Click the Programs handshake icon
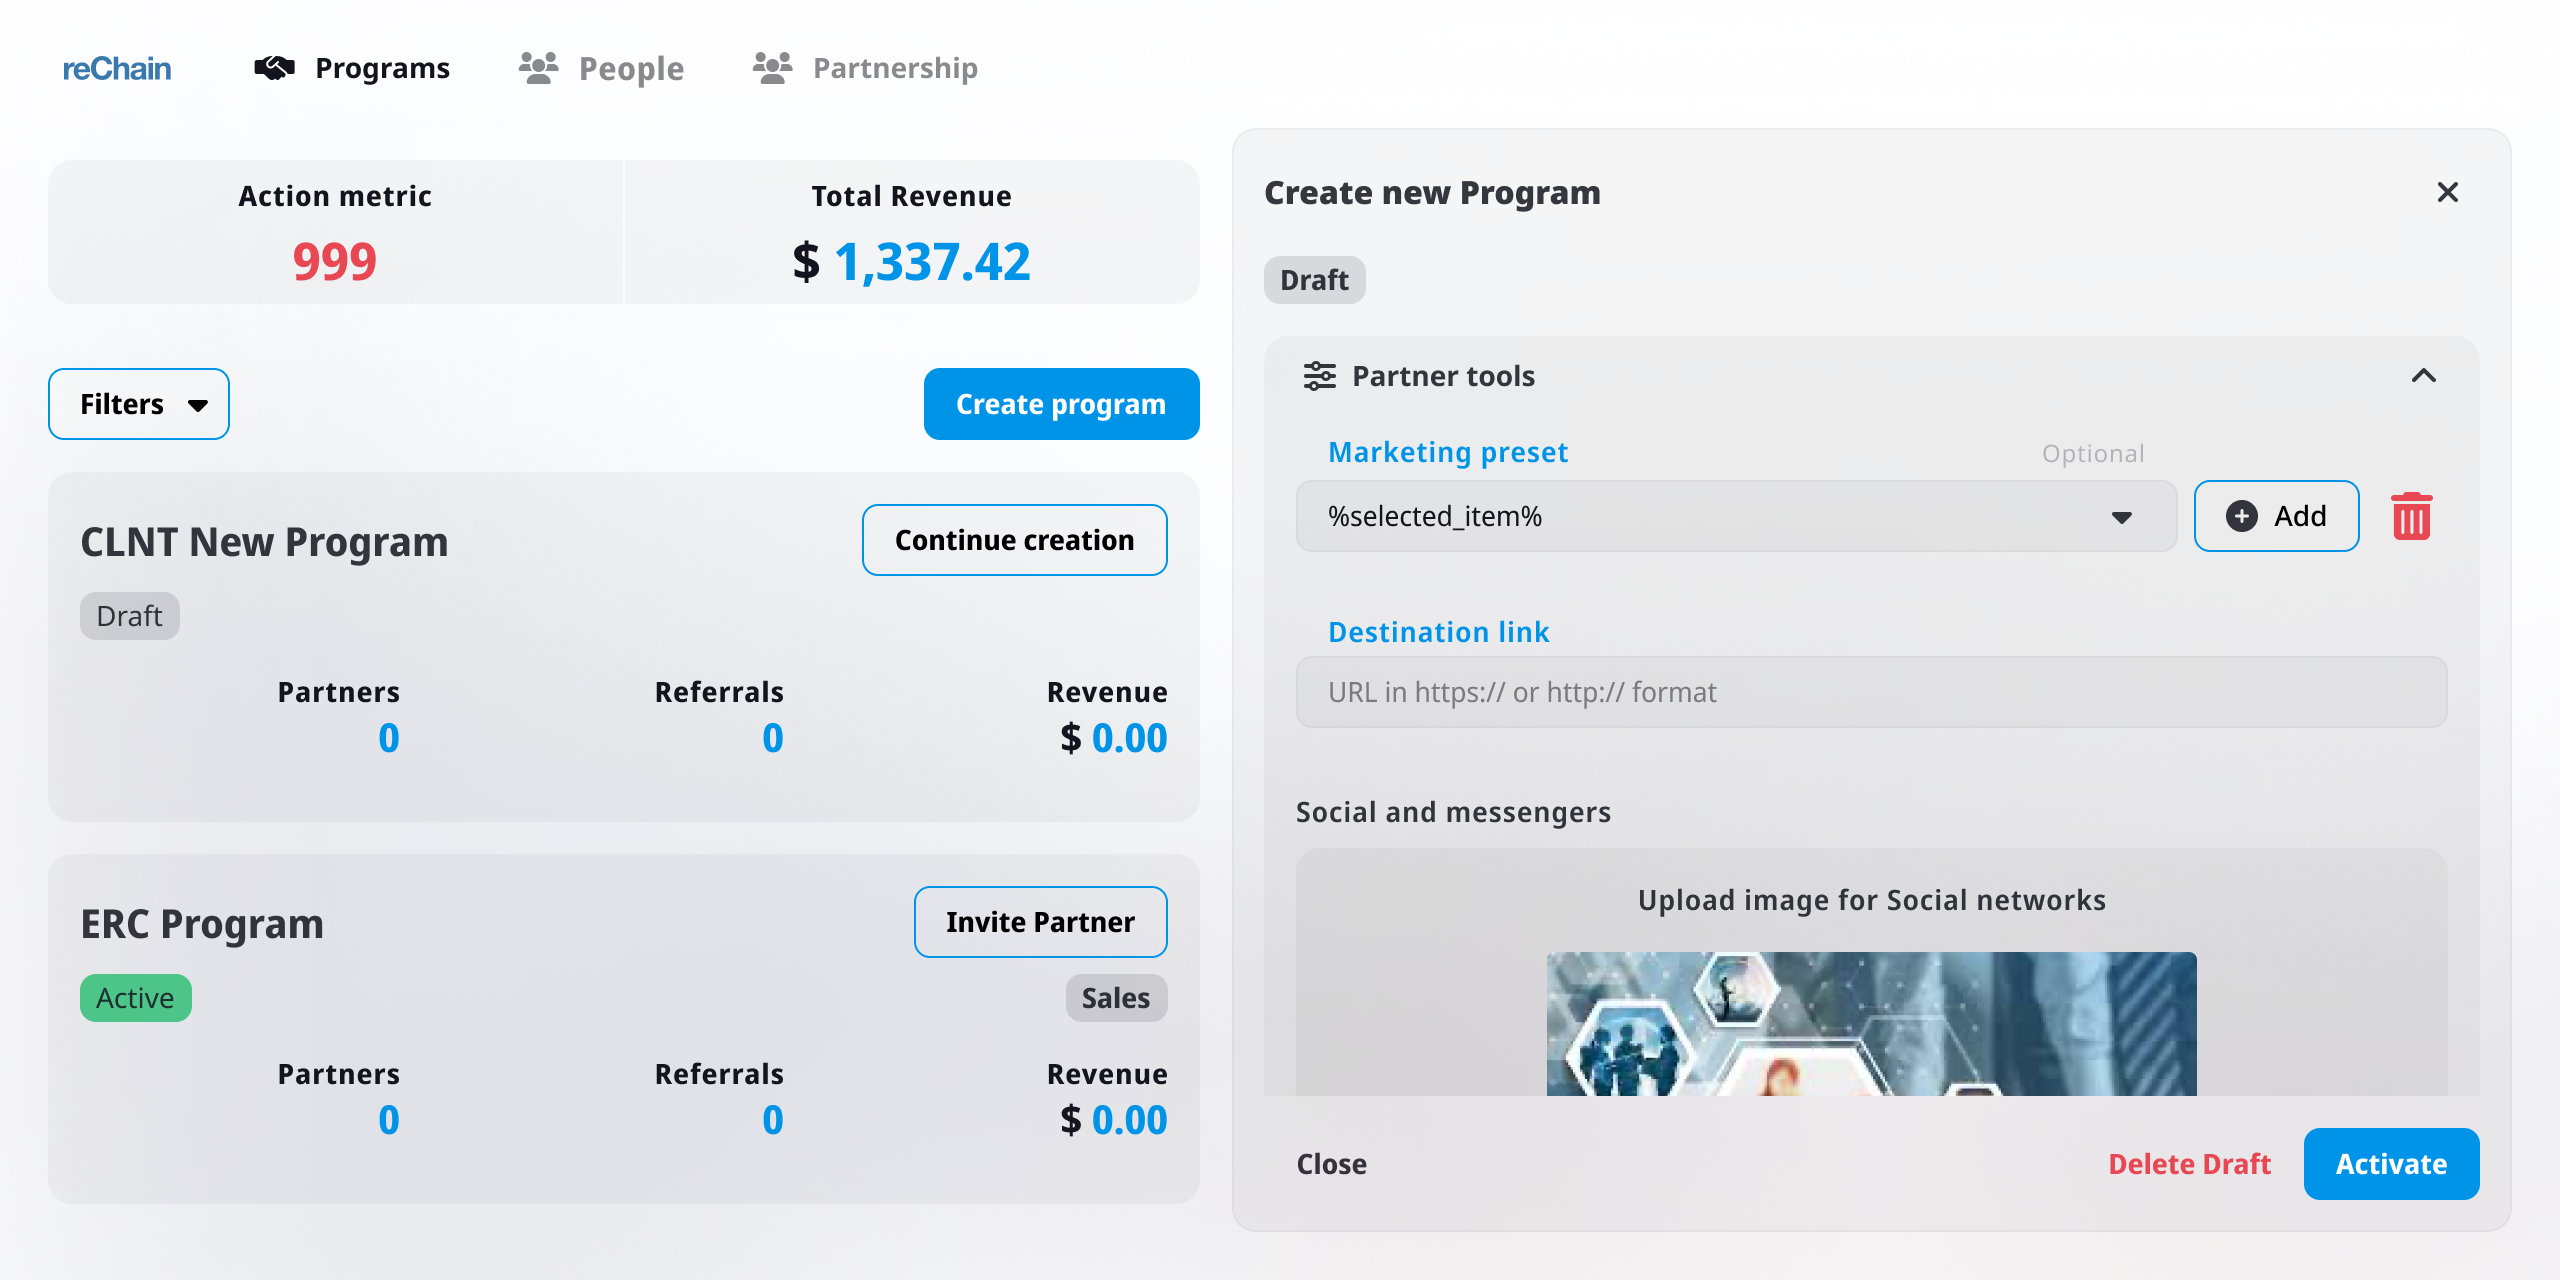 (x=274, y=68)
